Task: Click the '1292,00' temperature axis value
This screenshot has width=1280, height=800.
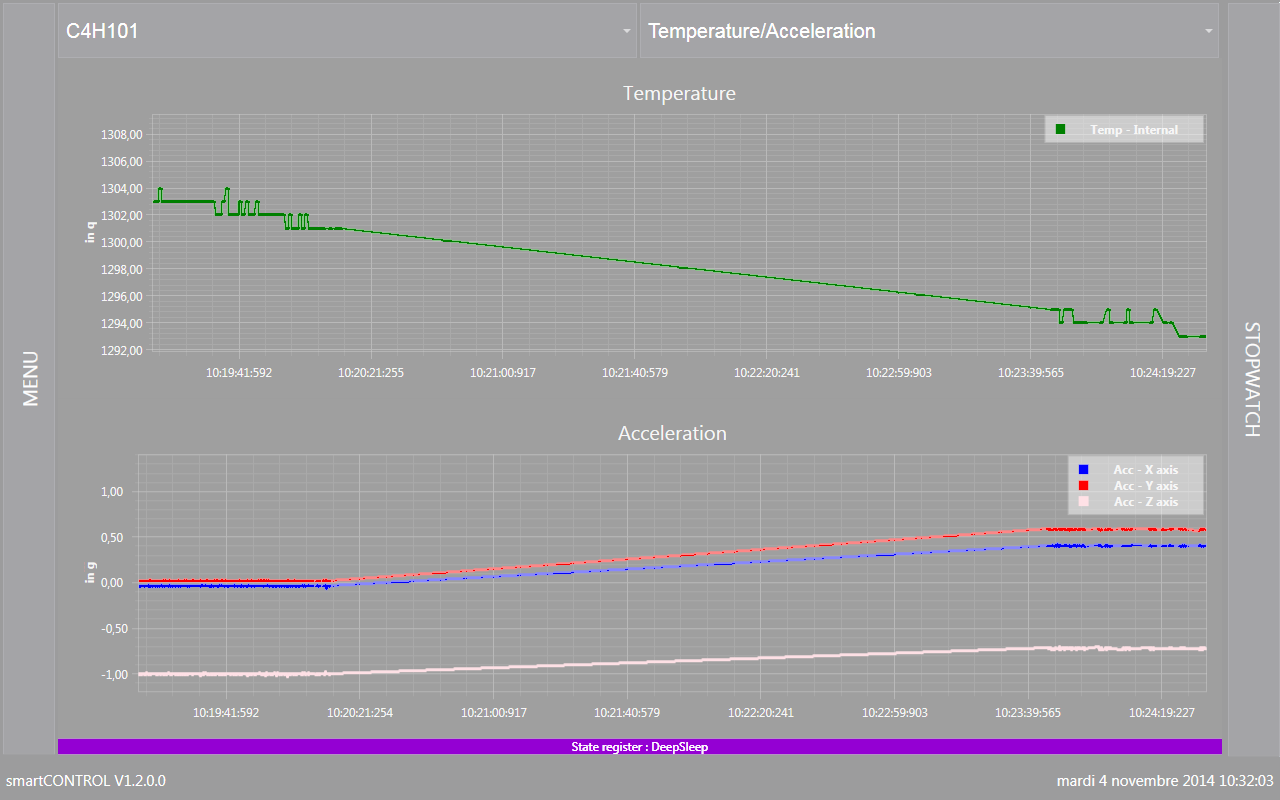Action: point(122,351)
